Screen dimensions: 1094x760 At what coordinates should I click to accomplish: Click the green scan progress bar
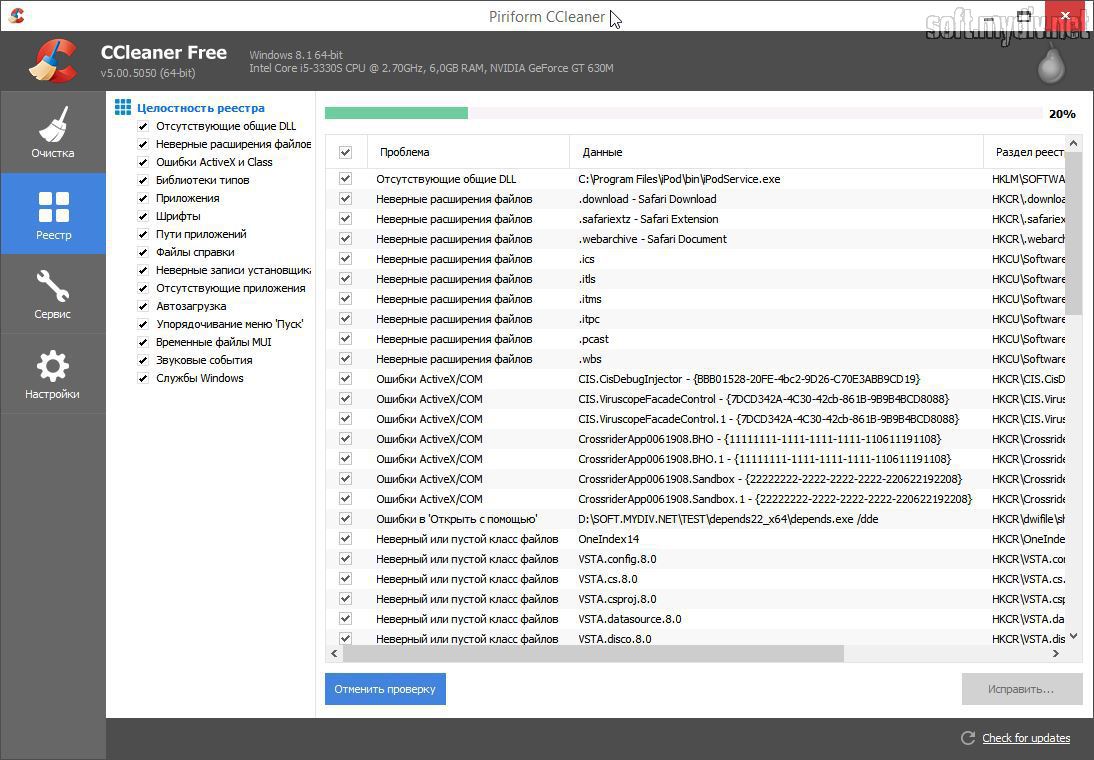pos(396,113)
